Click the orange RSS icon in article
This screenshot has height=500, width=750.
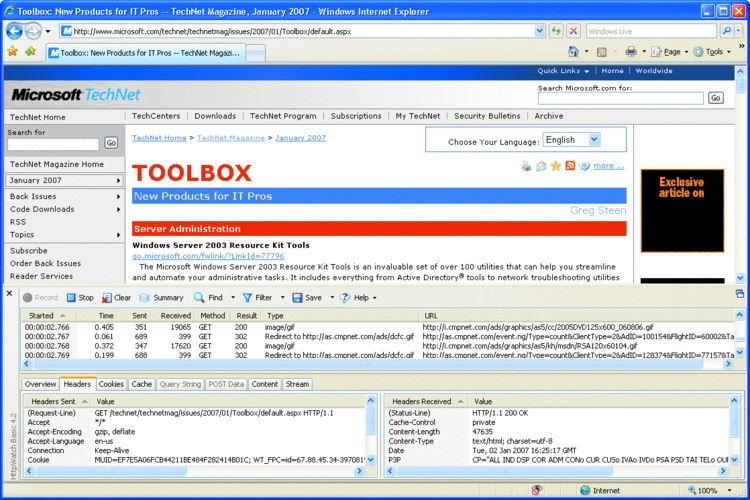click(570, 166)
